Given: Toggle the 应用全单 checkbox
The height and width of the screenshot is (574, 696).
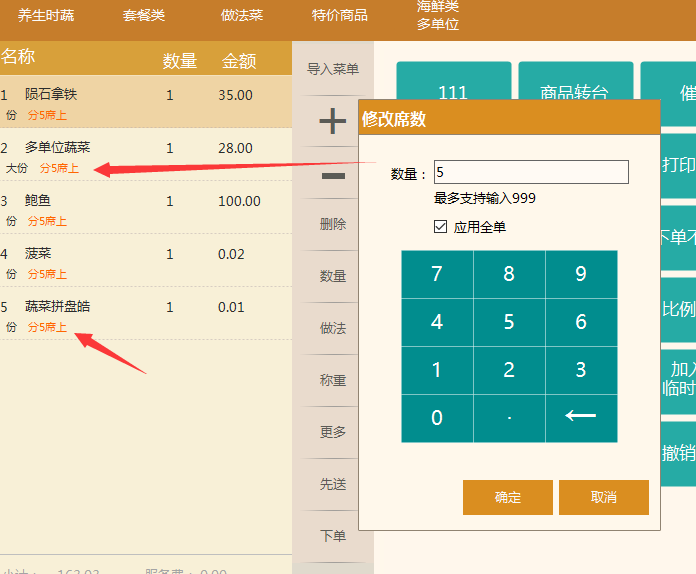Looking at the screenshot, I should tap(440, 227).
